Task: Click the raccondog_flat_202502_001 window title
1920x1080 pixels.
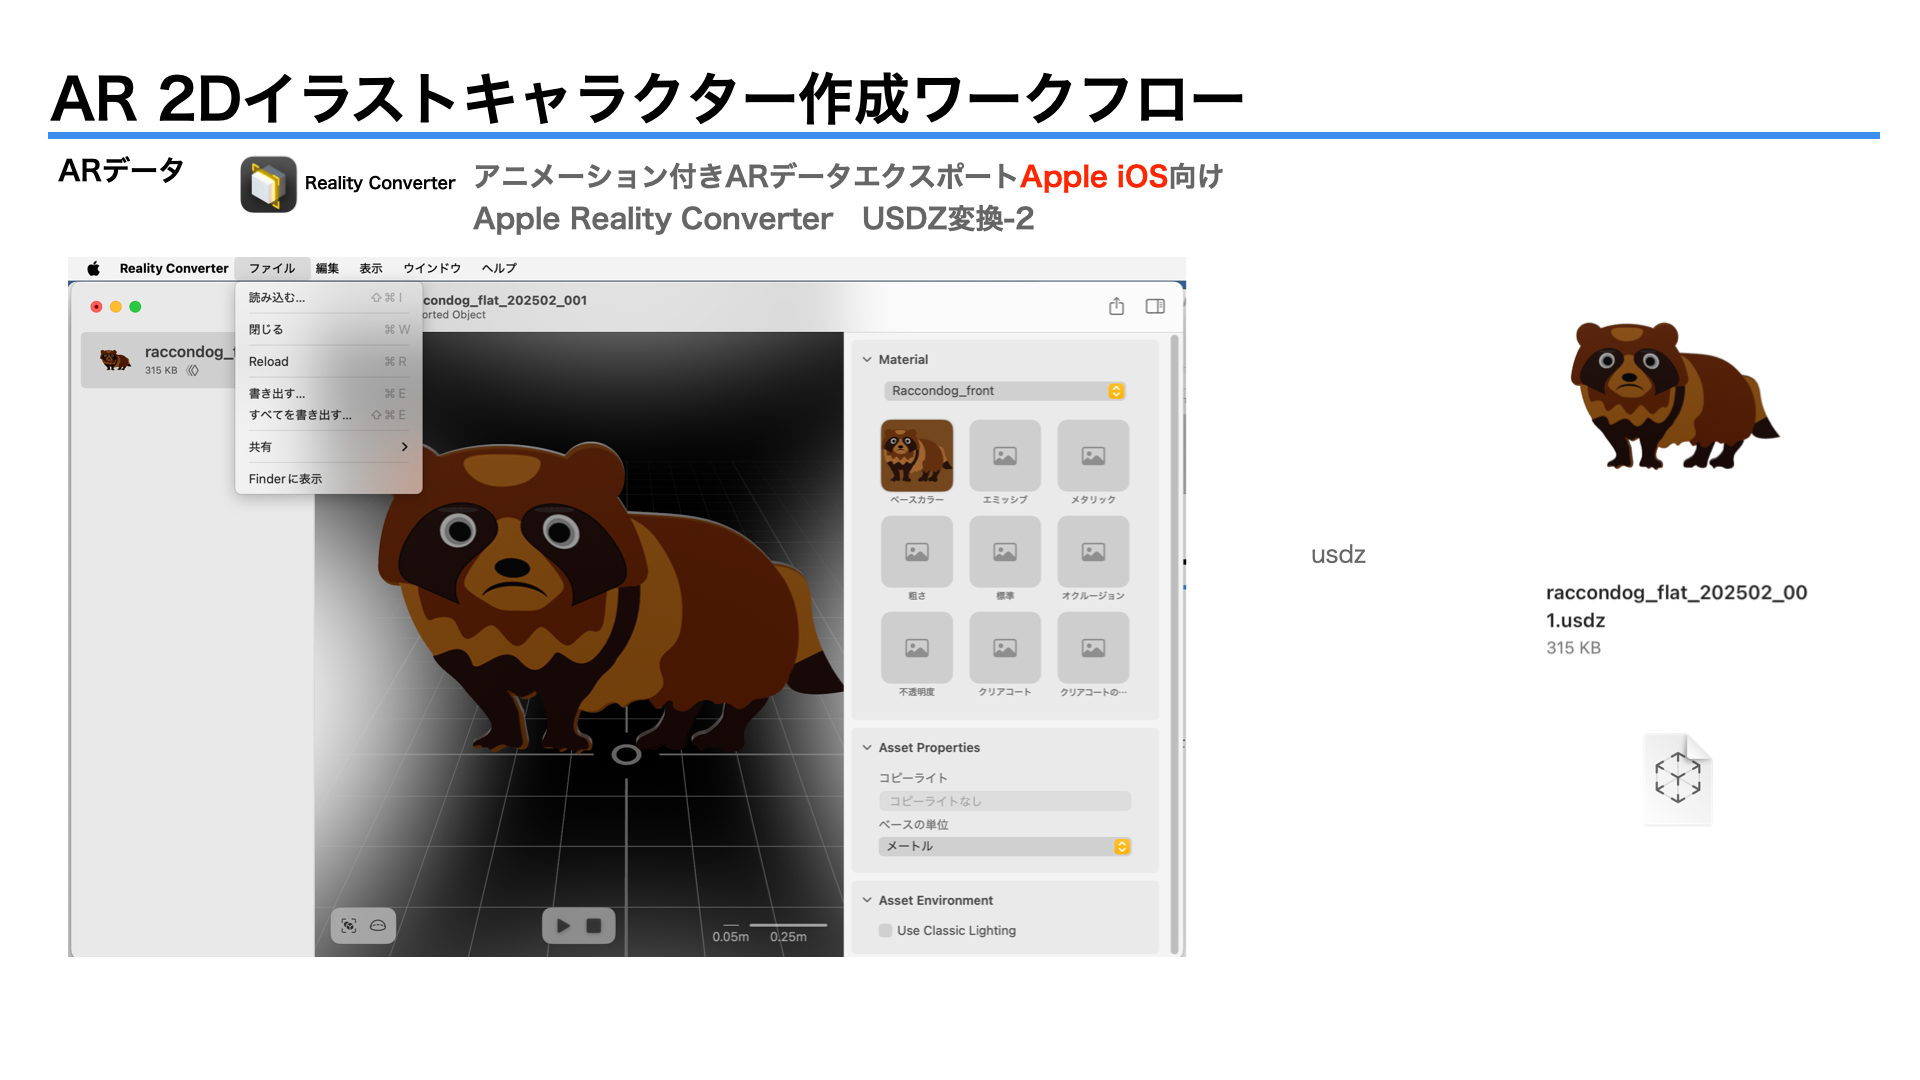Action: (x=505, y=300)
